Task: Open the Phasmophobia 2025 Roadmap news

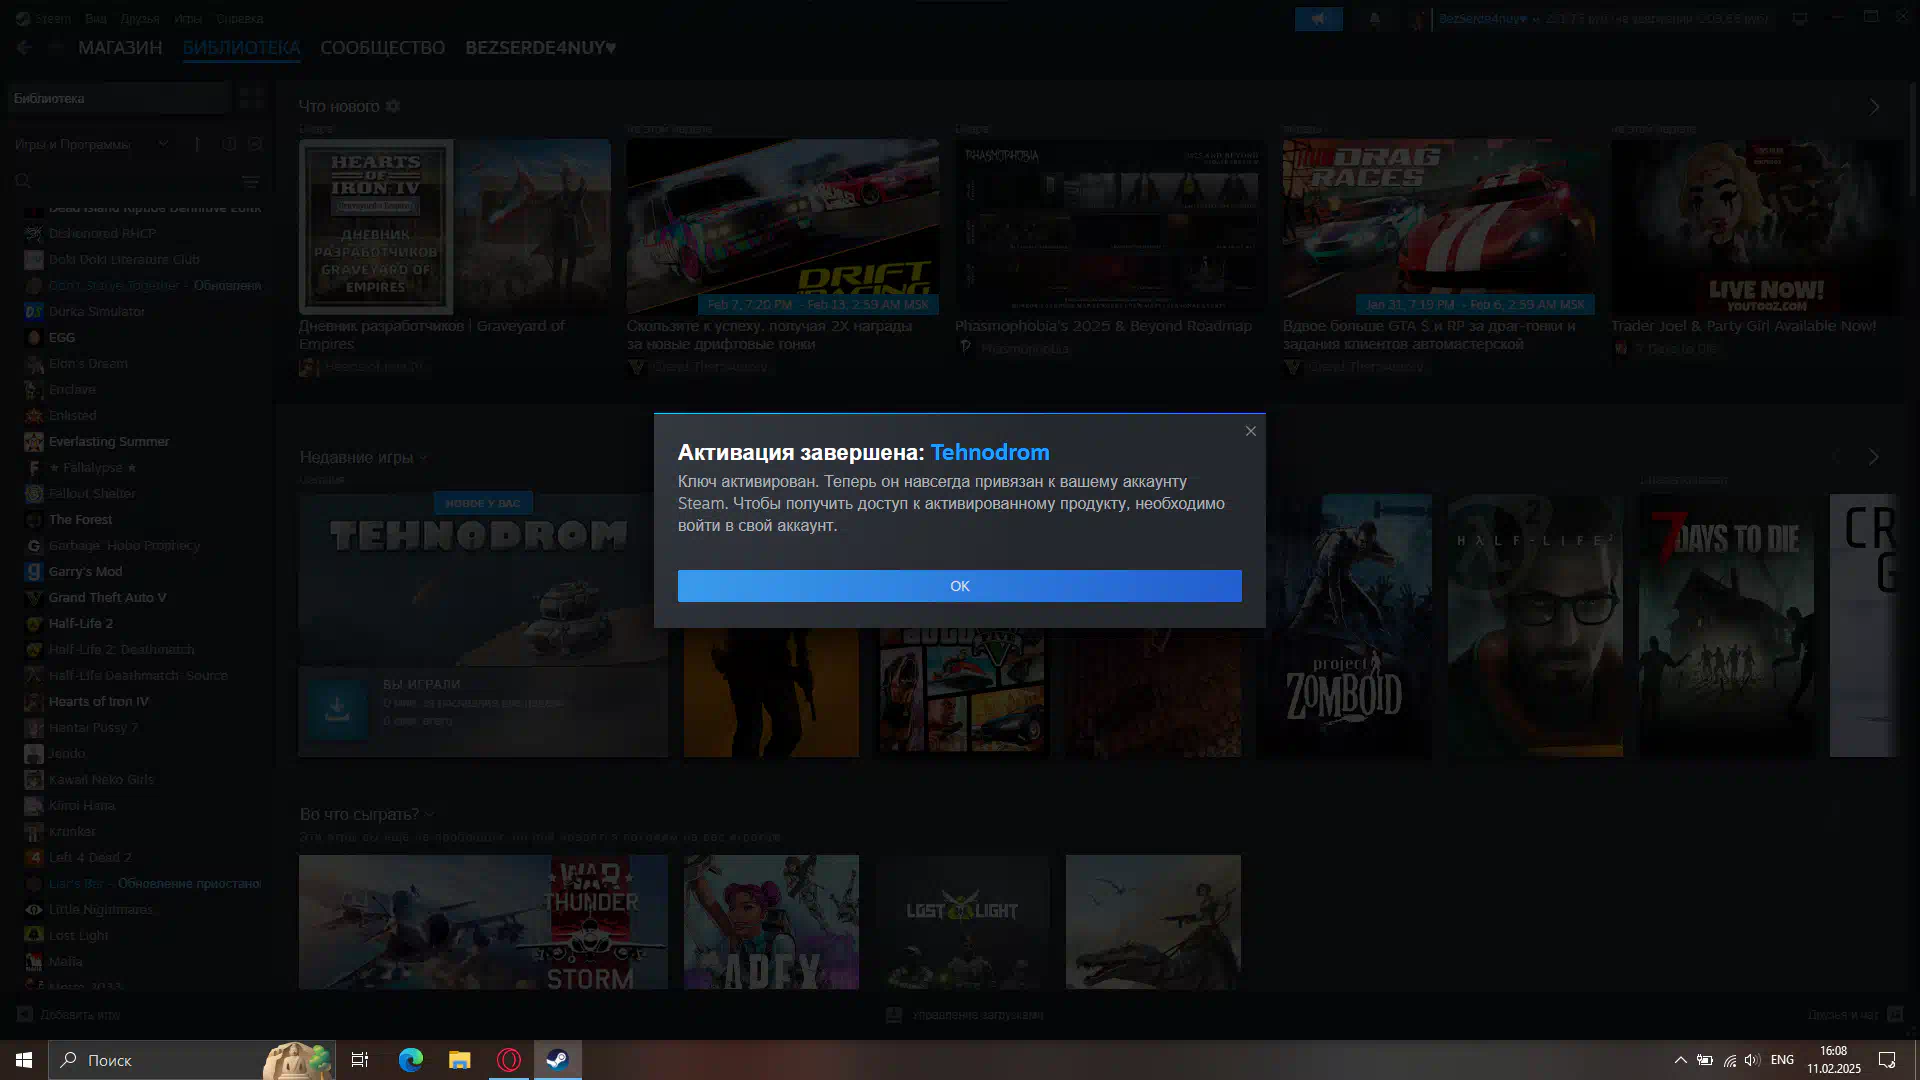Action: click(1110, 227)
